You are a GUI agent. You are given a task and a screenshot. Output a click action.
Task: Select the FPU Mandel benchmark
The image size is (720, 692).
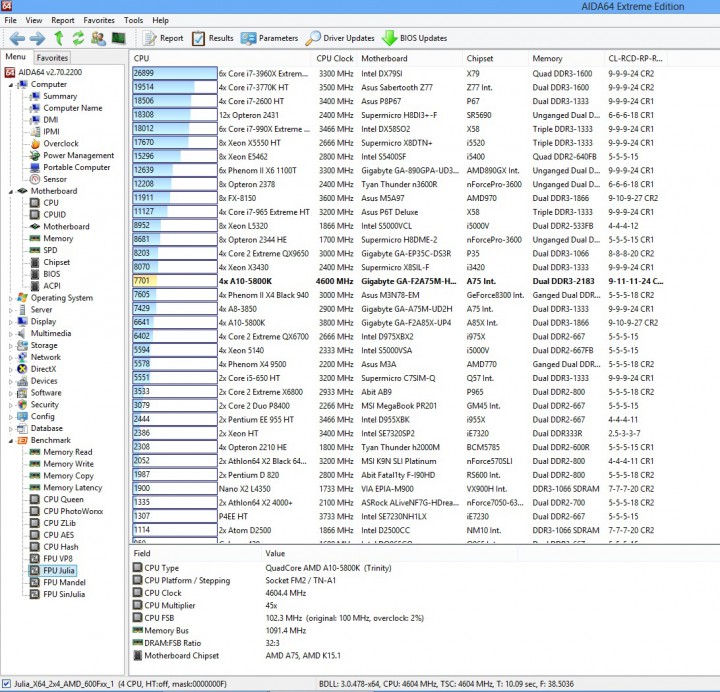pos(64,582)
